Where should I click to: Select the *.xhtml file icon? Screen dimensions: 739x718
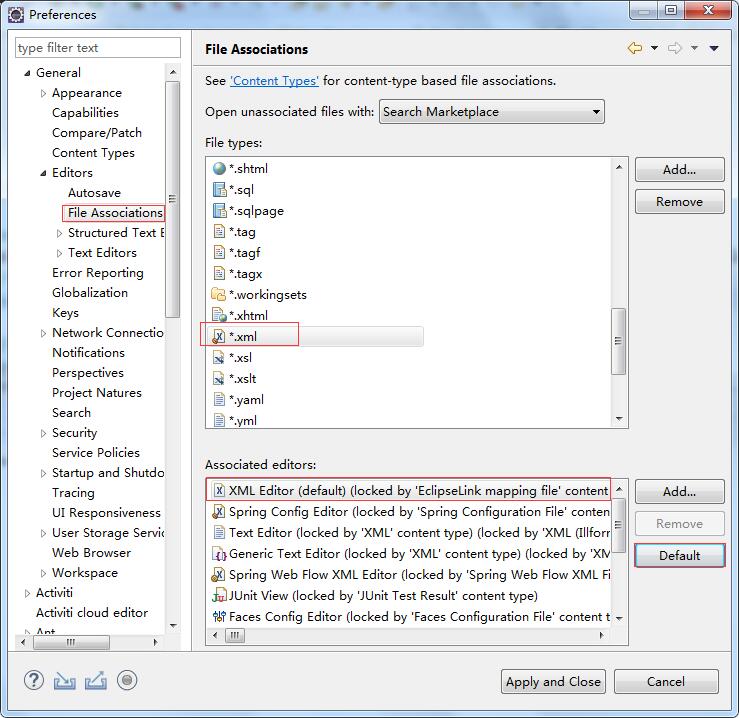point(219,315)
